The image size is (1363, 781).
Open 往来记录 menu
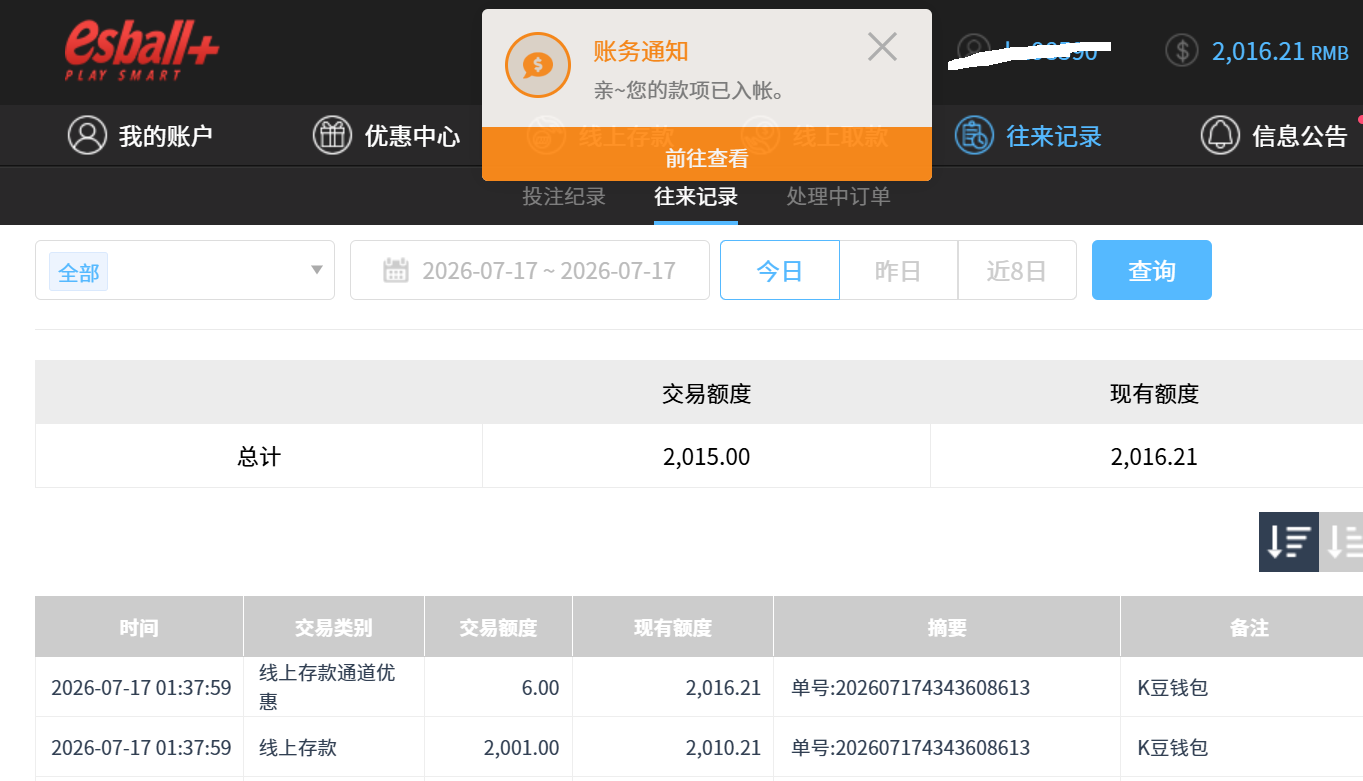pyautogui.click(x=1028, y=135)
